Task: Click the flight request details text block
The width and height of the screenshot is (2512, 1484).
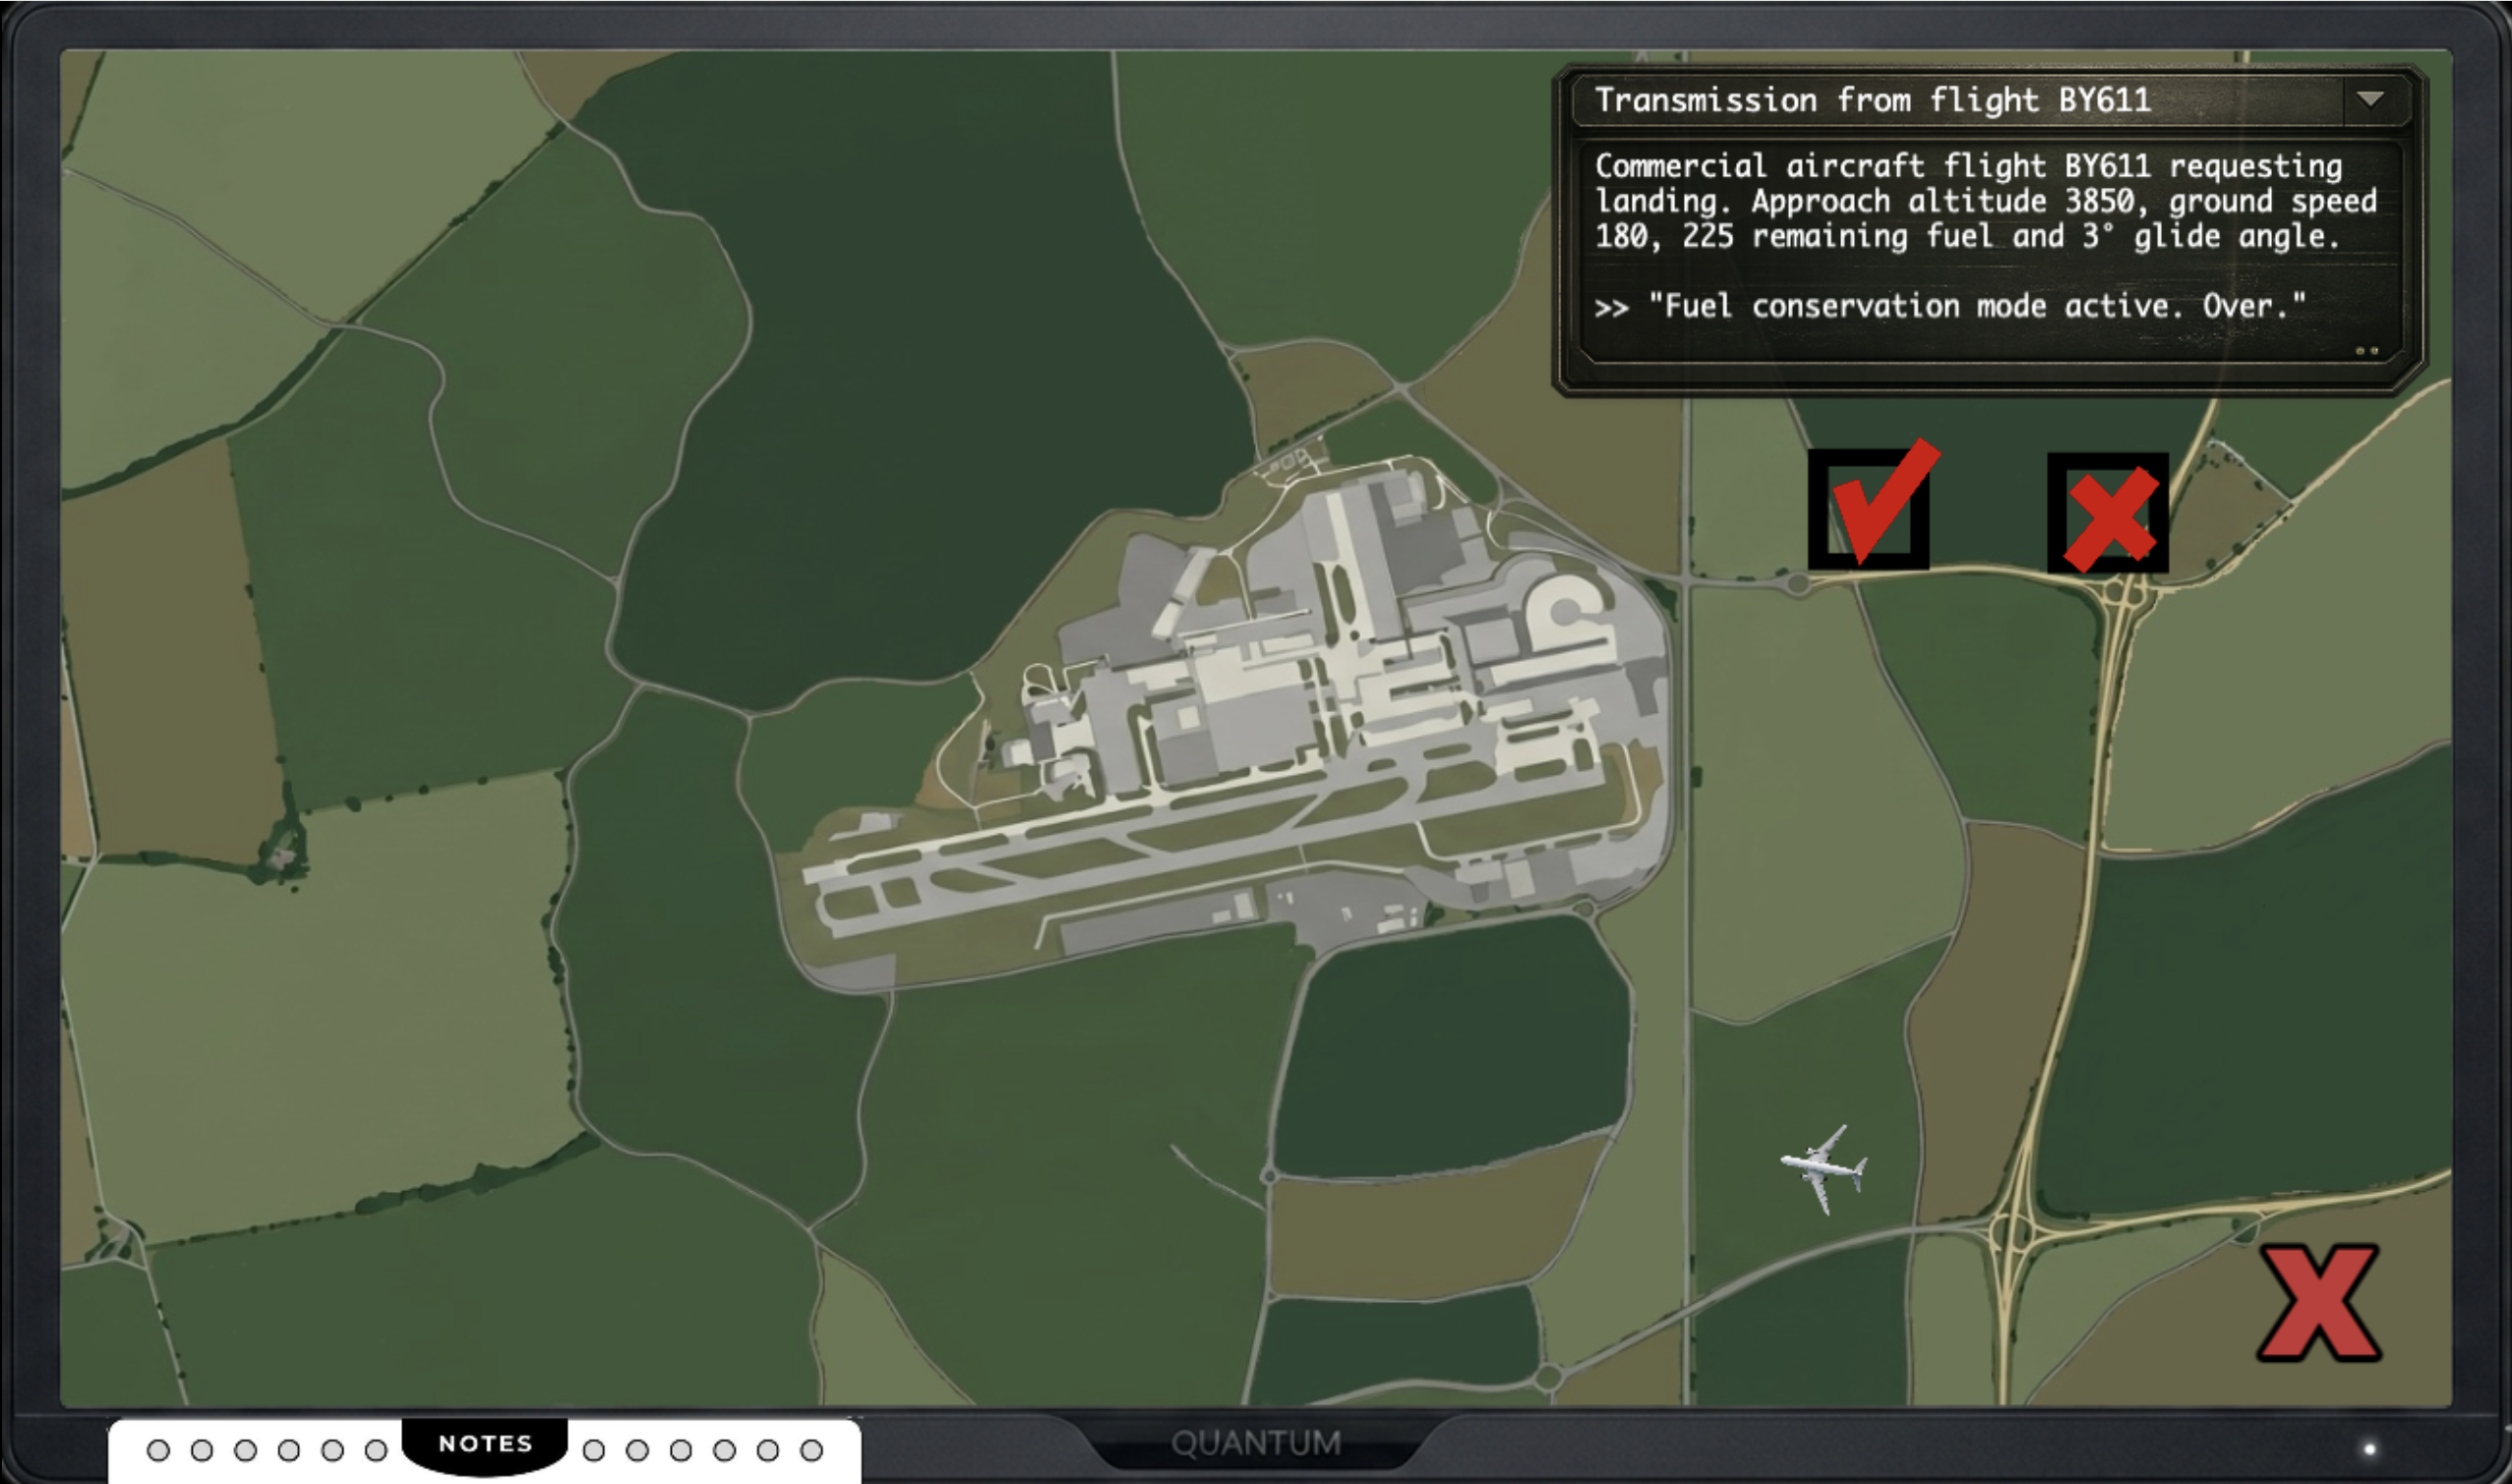Action: click(x=1985, y=201)
